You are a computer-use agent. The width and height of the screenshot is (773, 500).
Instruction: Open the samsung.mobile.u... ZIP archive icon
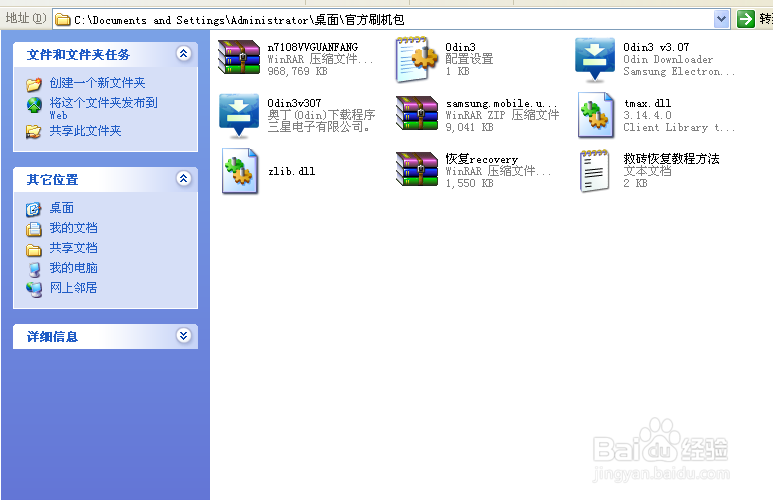tap(417, 114)
